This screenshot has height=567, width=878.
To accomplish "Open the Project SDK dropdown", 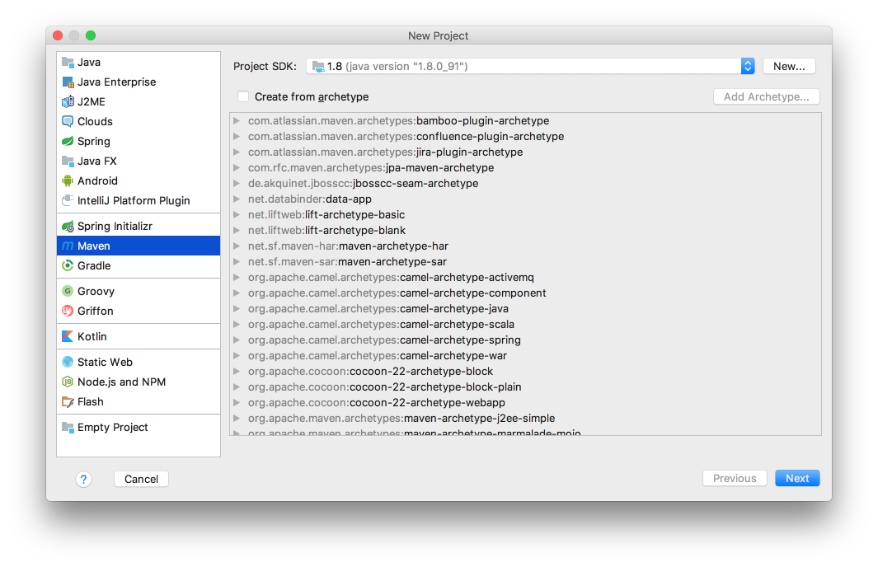I will click(747, 66).
